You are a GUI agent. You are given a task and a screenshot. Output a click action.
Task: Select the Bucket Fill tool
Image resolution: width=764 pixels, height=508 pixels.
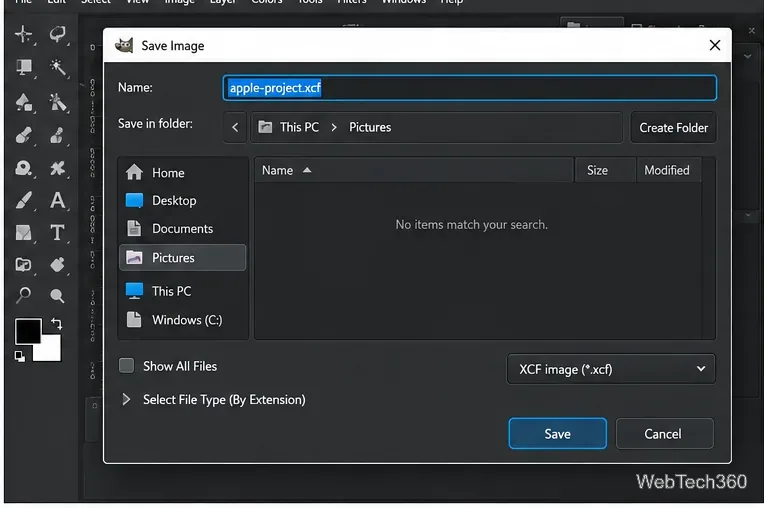[23, 102]
